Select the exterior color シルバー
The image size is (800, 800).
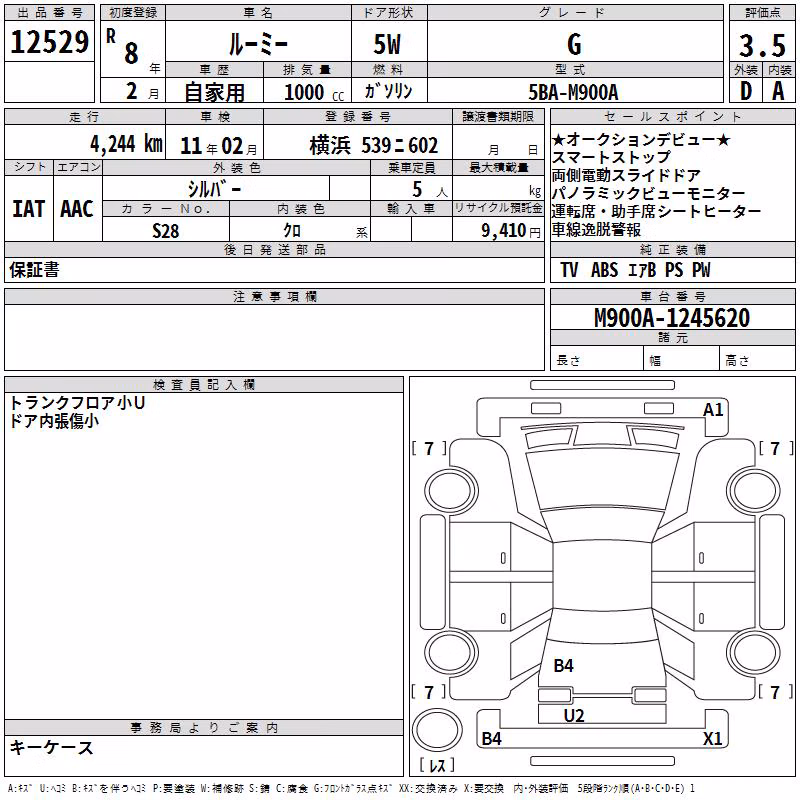[214, 189]
